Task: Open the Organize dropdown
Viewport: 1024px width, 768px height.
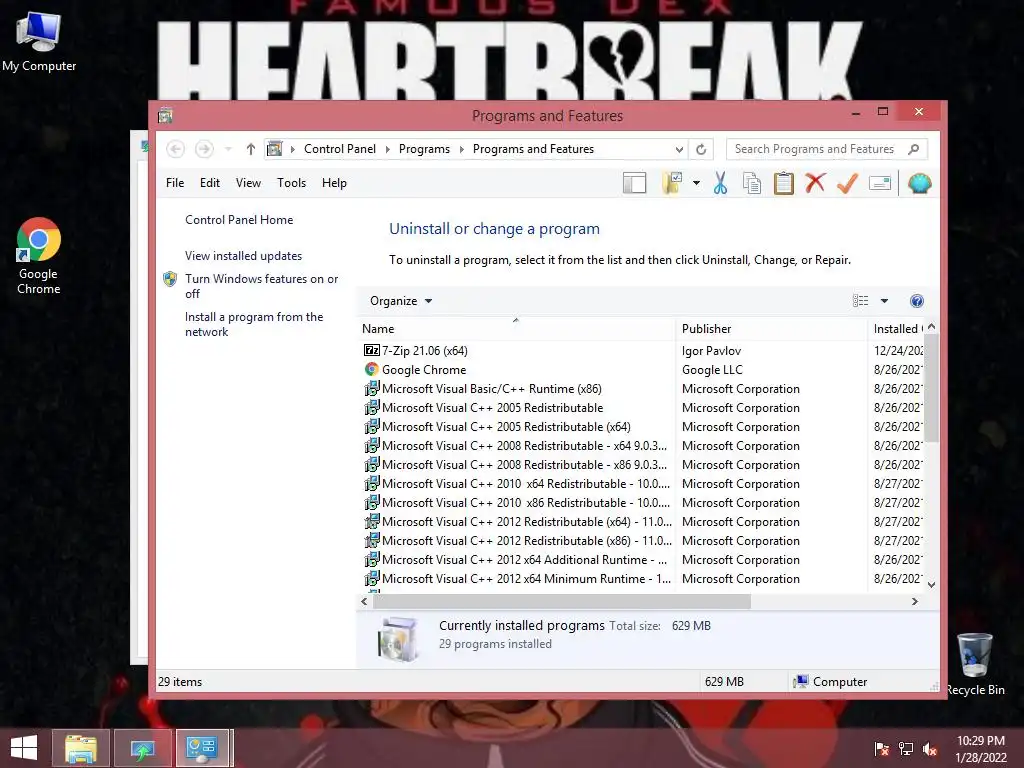Action: 401,301
